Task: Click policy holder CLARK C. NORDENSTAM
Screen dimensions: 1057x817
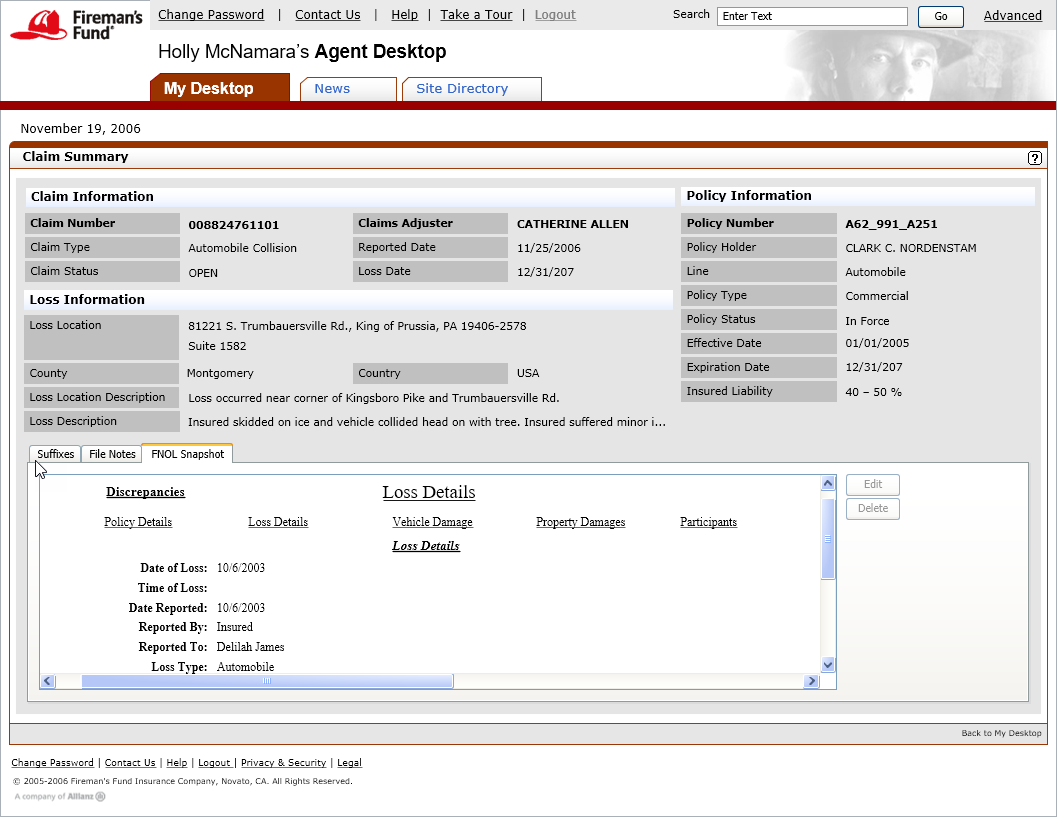Action: pyautogui.click(x=911, y=248)
